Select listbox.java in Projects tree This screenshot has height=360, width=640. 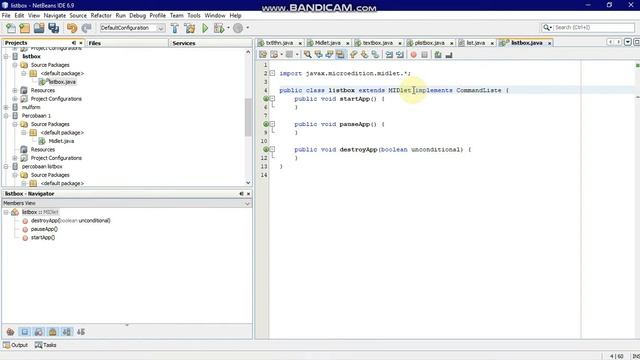[x=62, y=82]
